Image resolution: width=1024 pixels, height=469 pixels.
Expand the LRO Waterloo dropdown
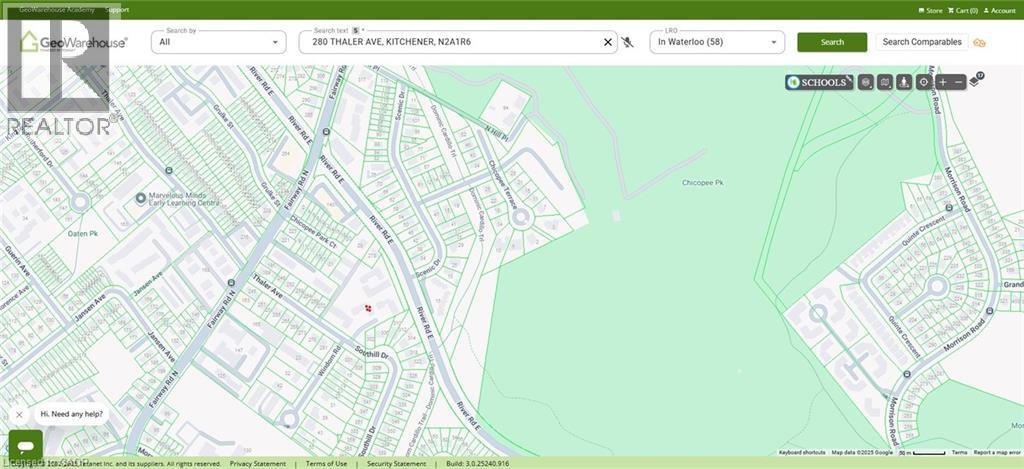point(716,42)
